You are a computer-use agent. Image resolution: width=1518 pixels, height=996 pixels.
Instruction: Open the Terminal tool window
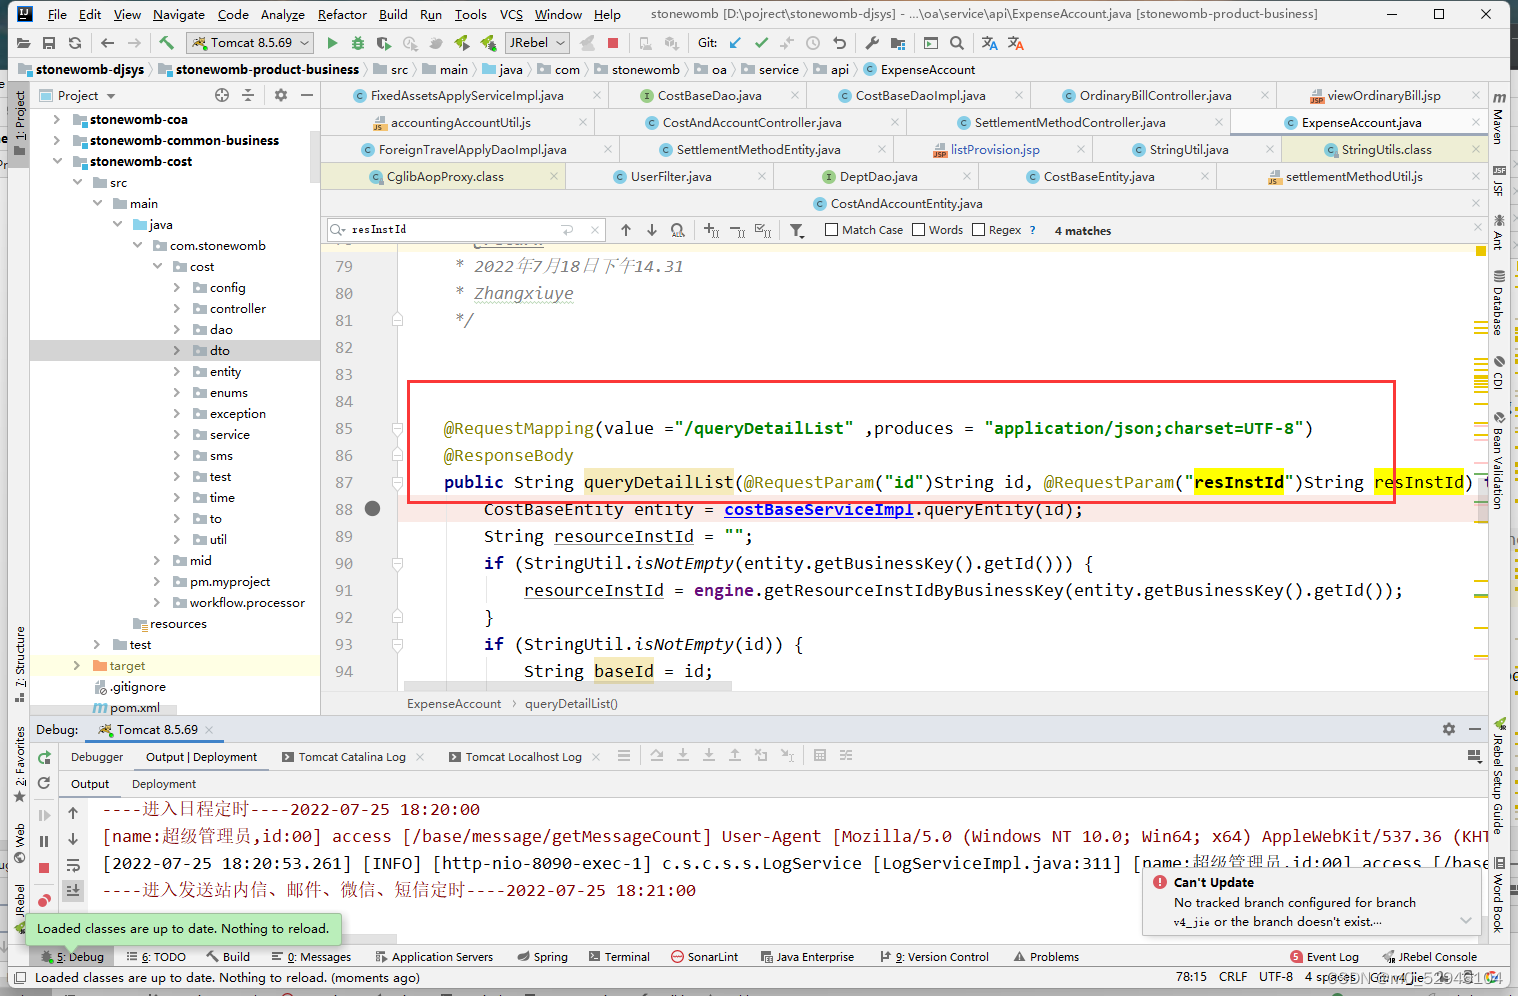(x=619, y=957)
